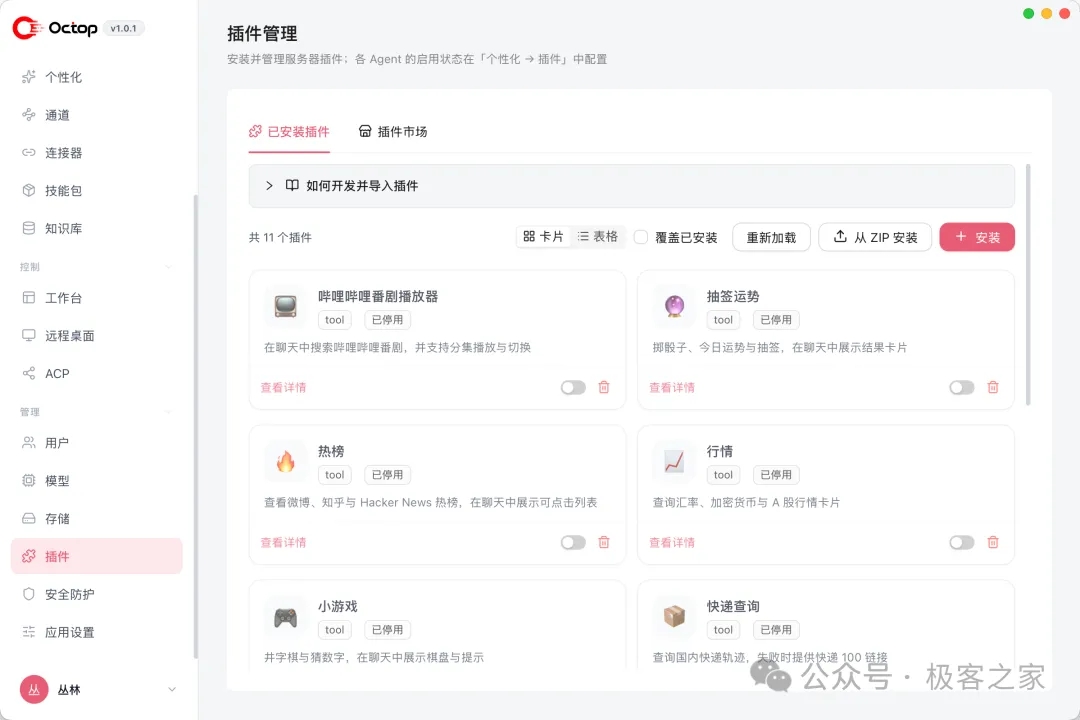The width and height of the screenshot is (1080, 720).
Task: Click the v1.0.1 version badge
Action: coord(123,28)
